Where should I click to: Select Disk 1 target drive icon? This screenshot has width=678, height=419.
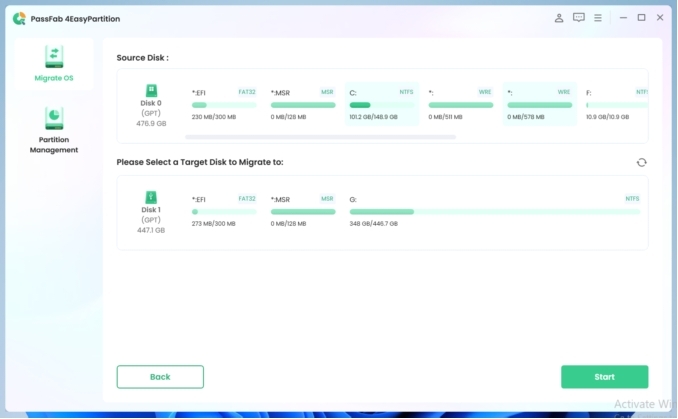(x=151, y=198)
